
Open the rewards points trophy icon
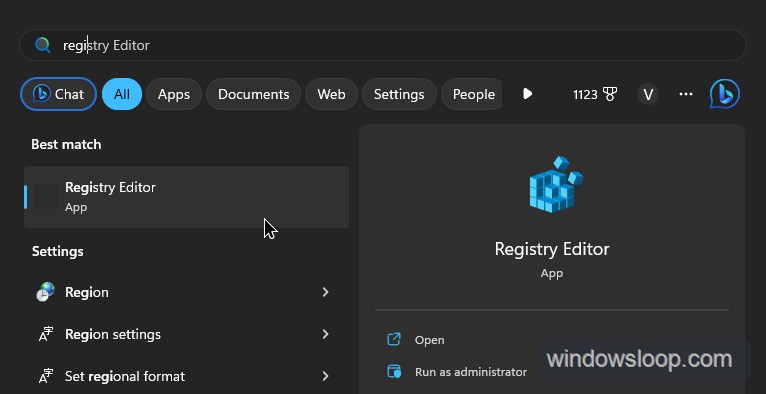pos(610,94)
